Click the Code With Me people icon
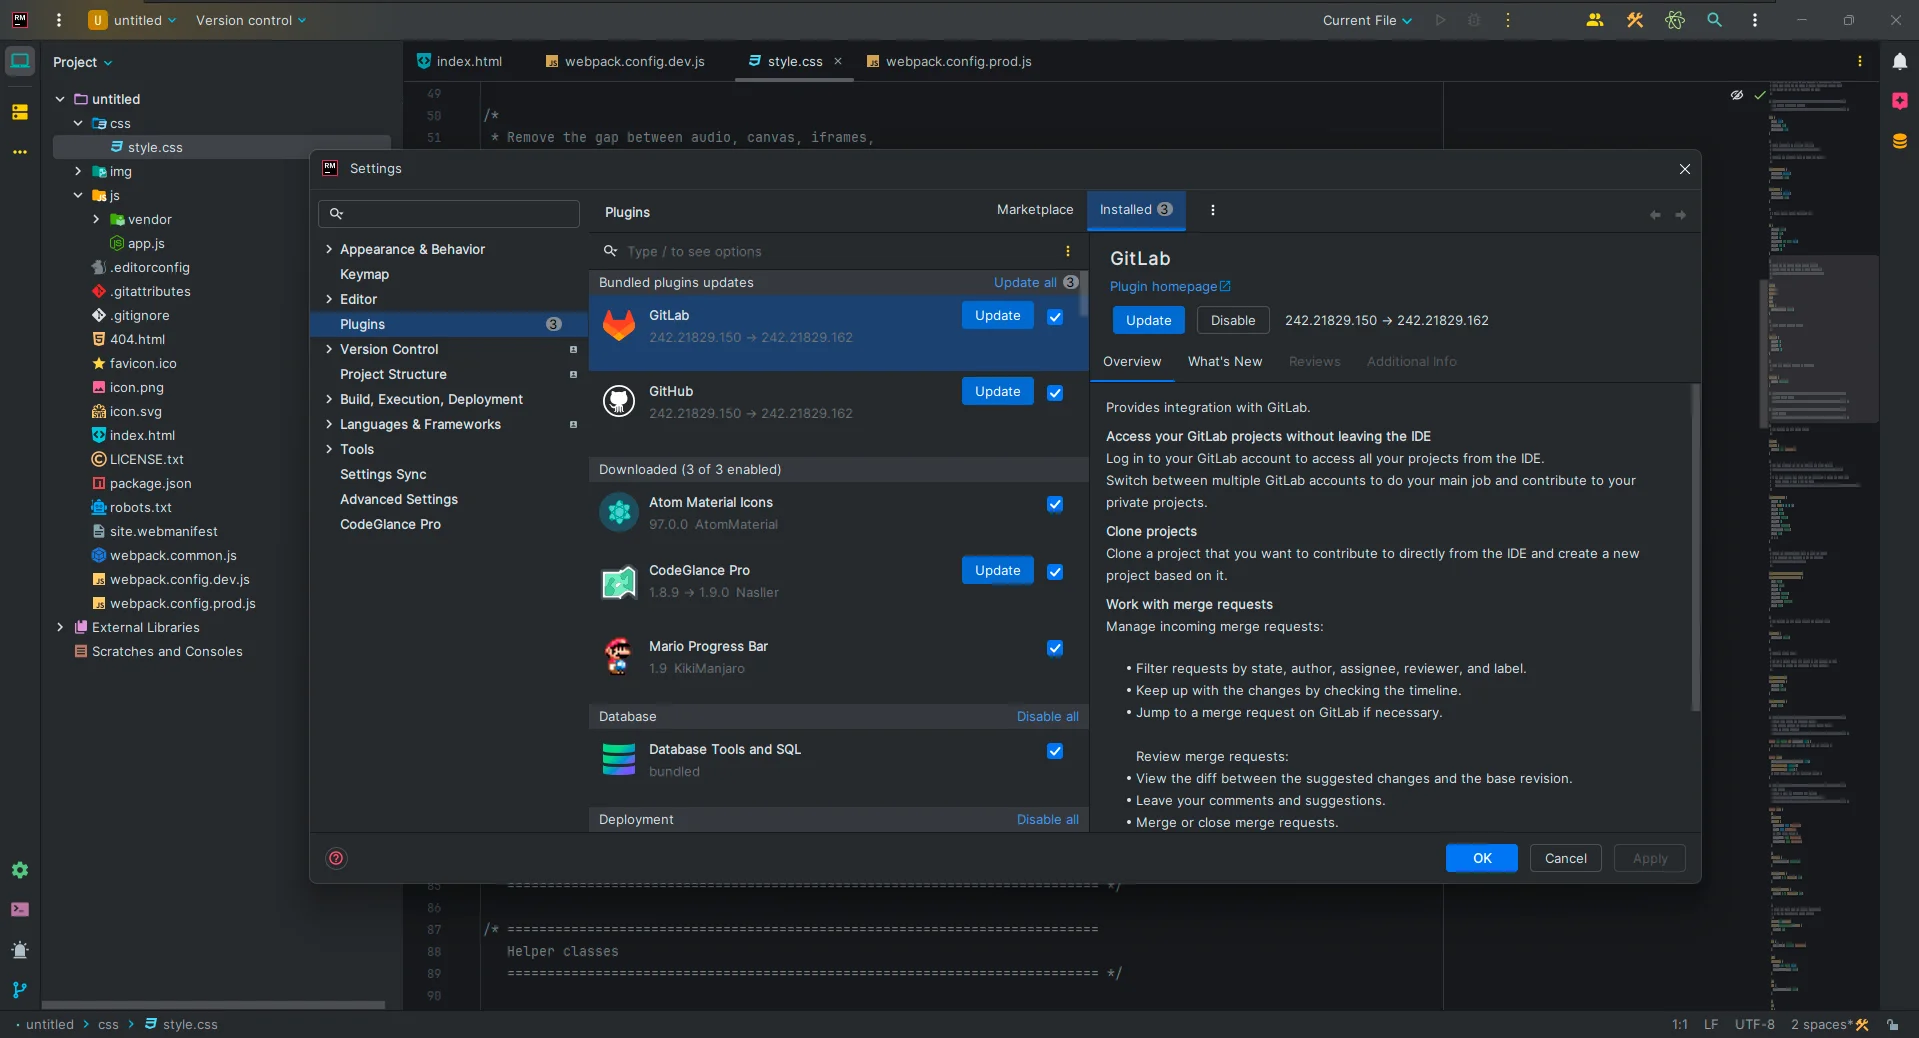1919x1038 pixels. [1594, 20]
